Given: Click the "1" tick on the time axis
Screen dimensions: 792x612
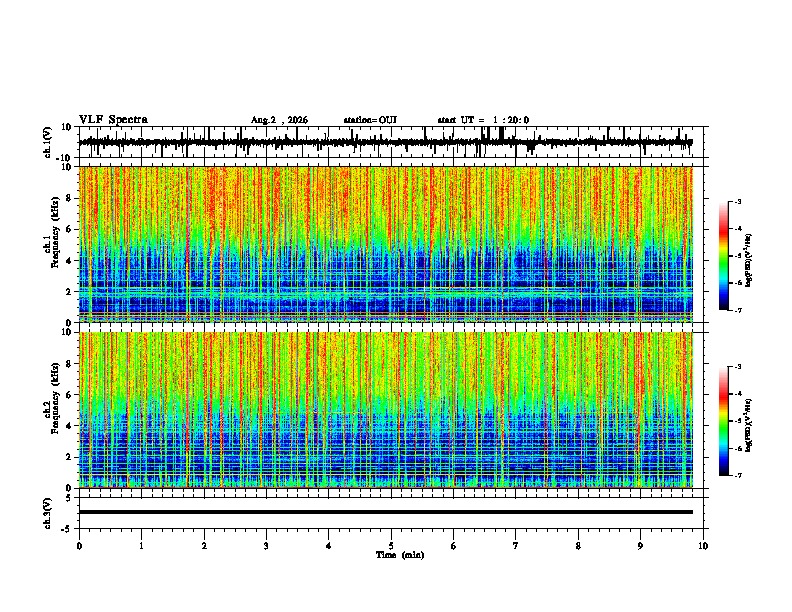Looking at the screenshot, I should tap(141, 546).
